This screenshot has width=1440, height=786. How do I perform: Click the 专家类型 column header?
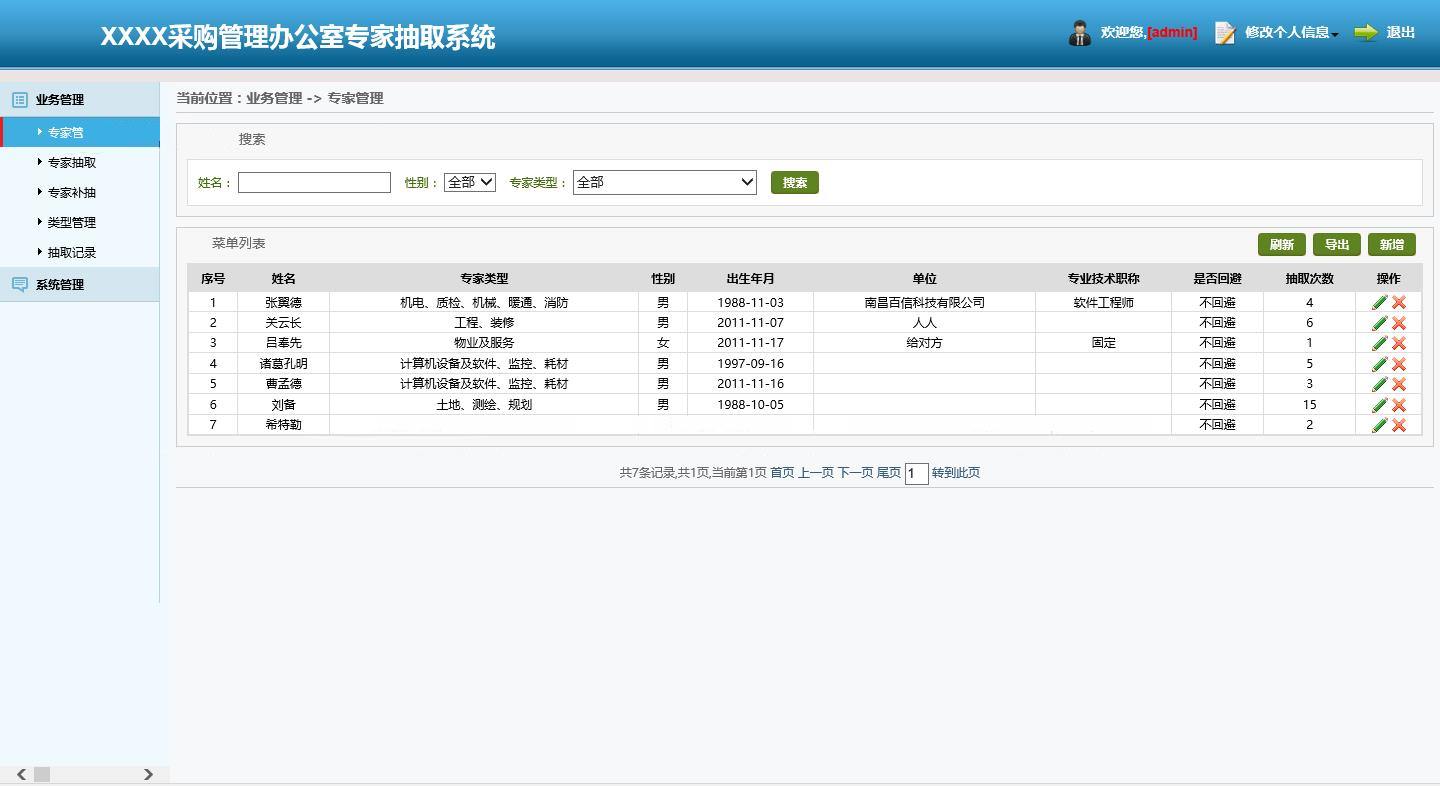tap(484, 279)
